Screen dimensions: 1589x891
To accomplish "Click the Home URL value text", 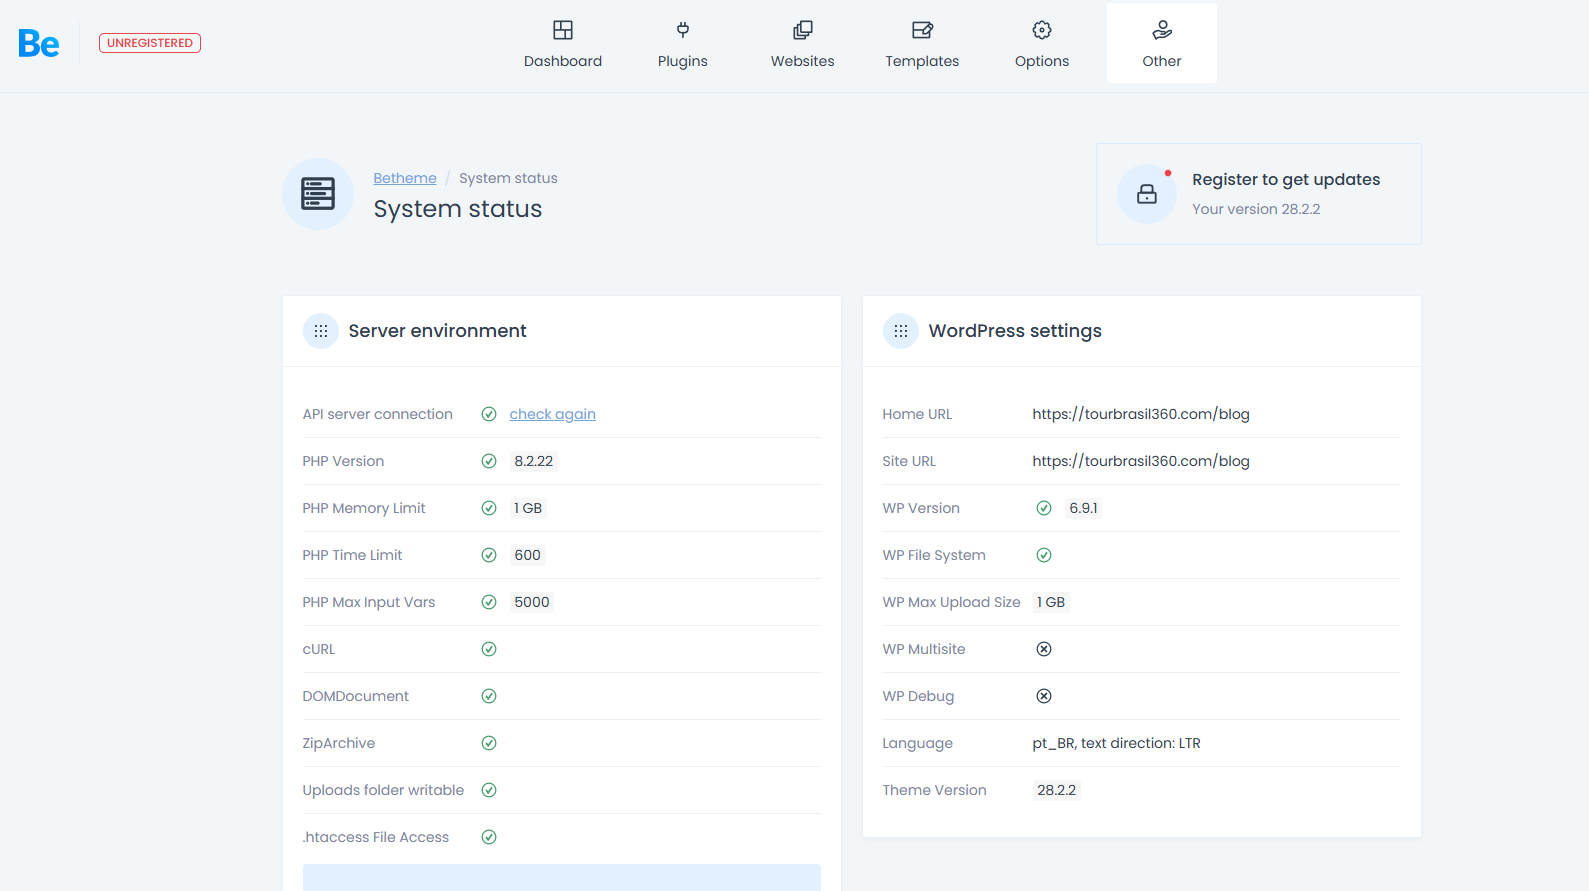I will point(1140,414).
